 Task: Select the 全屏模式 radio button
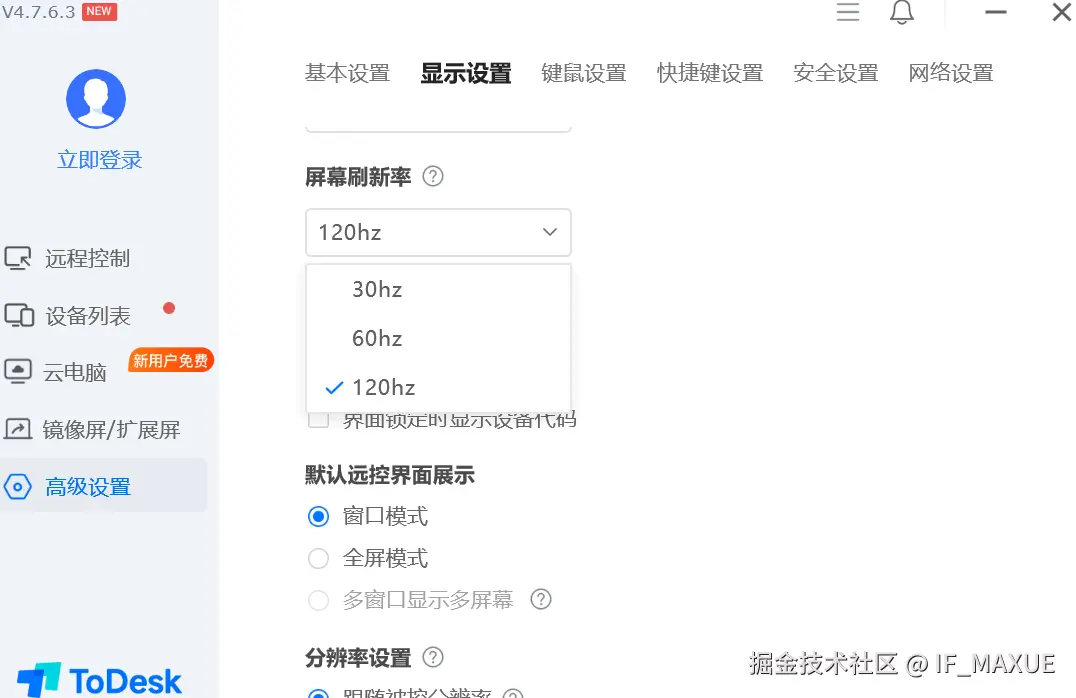click(318, 558)
